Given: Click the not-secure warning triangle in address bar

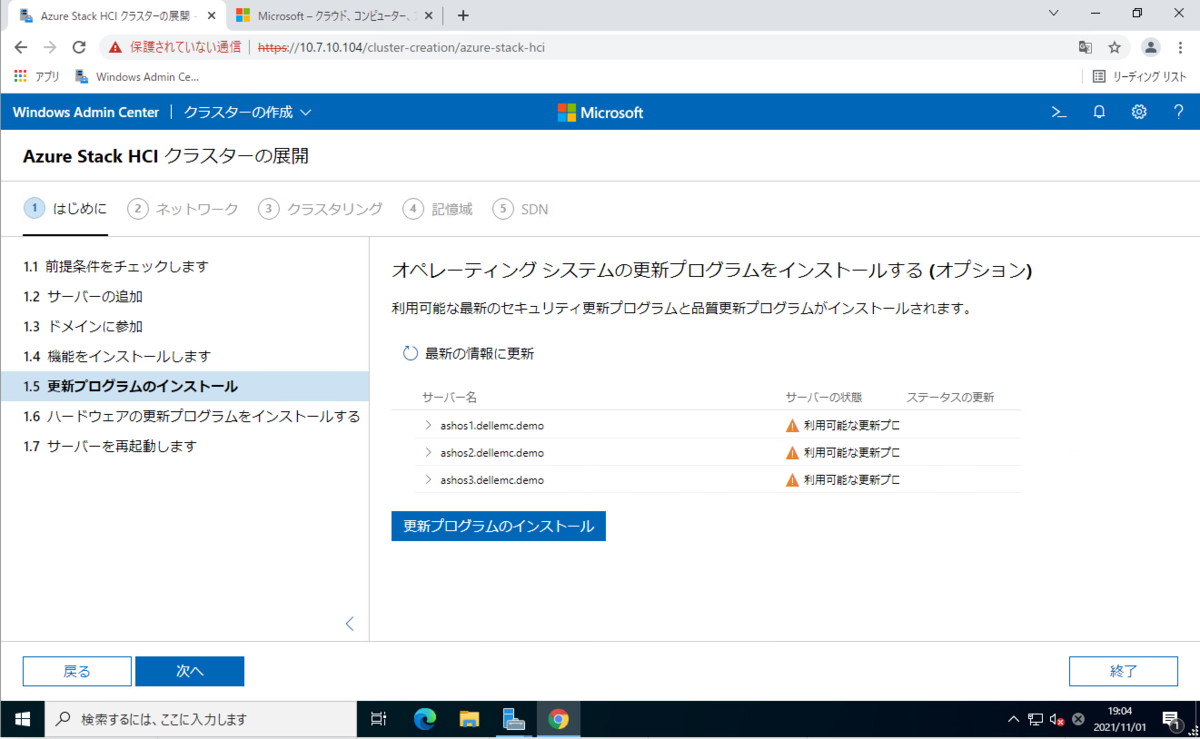Looking at the screenshot, I should pos(116,47).
